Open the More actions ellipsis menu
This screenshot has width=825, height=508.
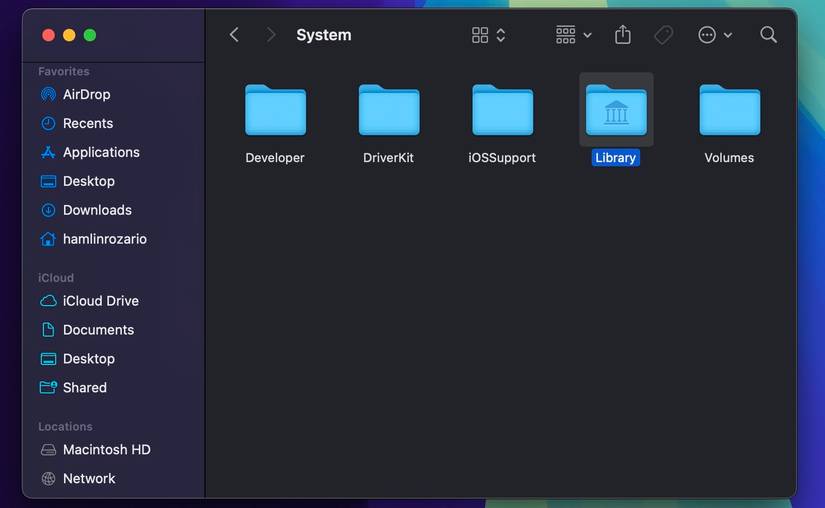coord(715,35)
